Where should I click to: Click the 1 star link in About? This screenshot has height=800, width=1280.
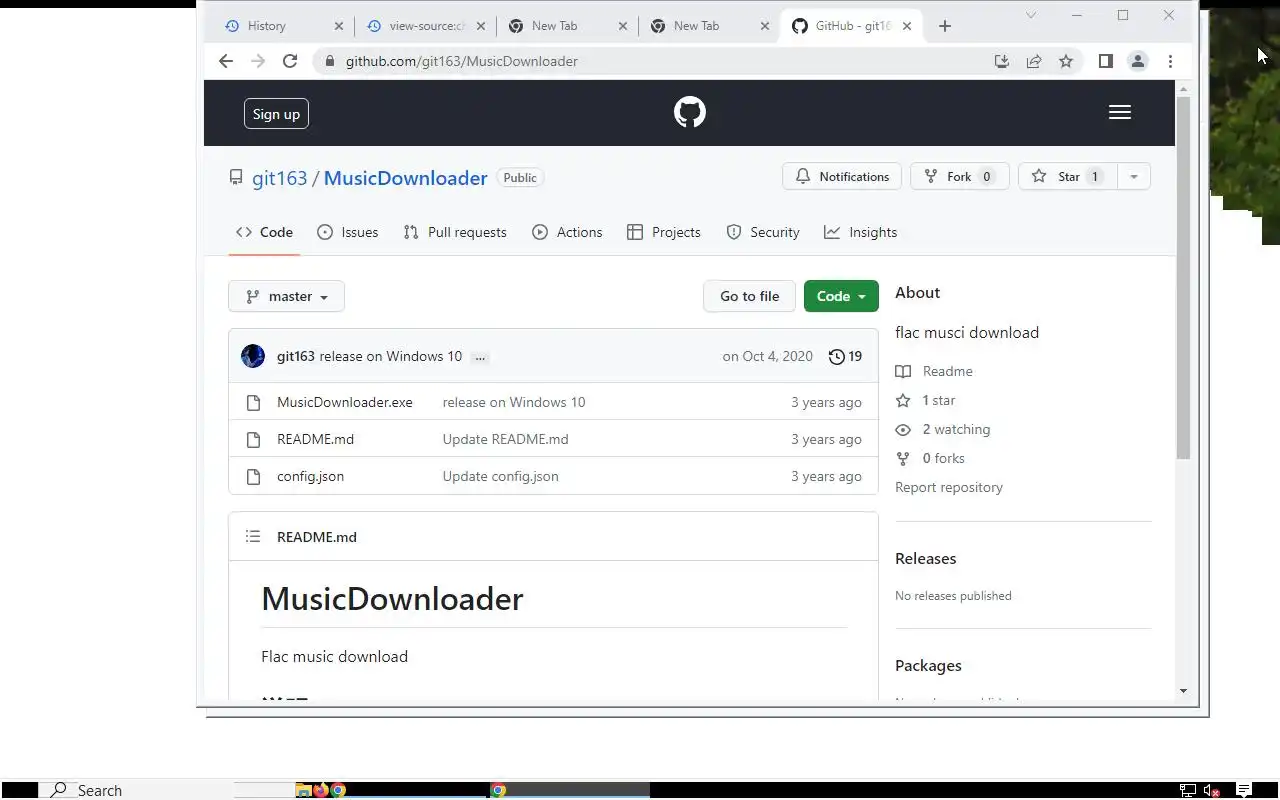(x=925, y=400)
